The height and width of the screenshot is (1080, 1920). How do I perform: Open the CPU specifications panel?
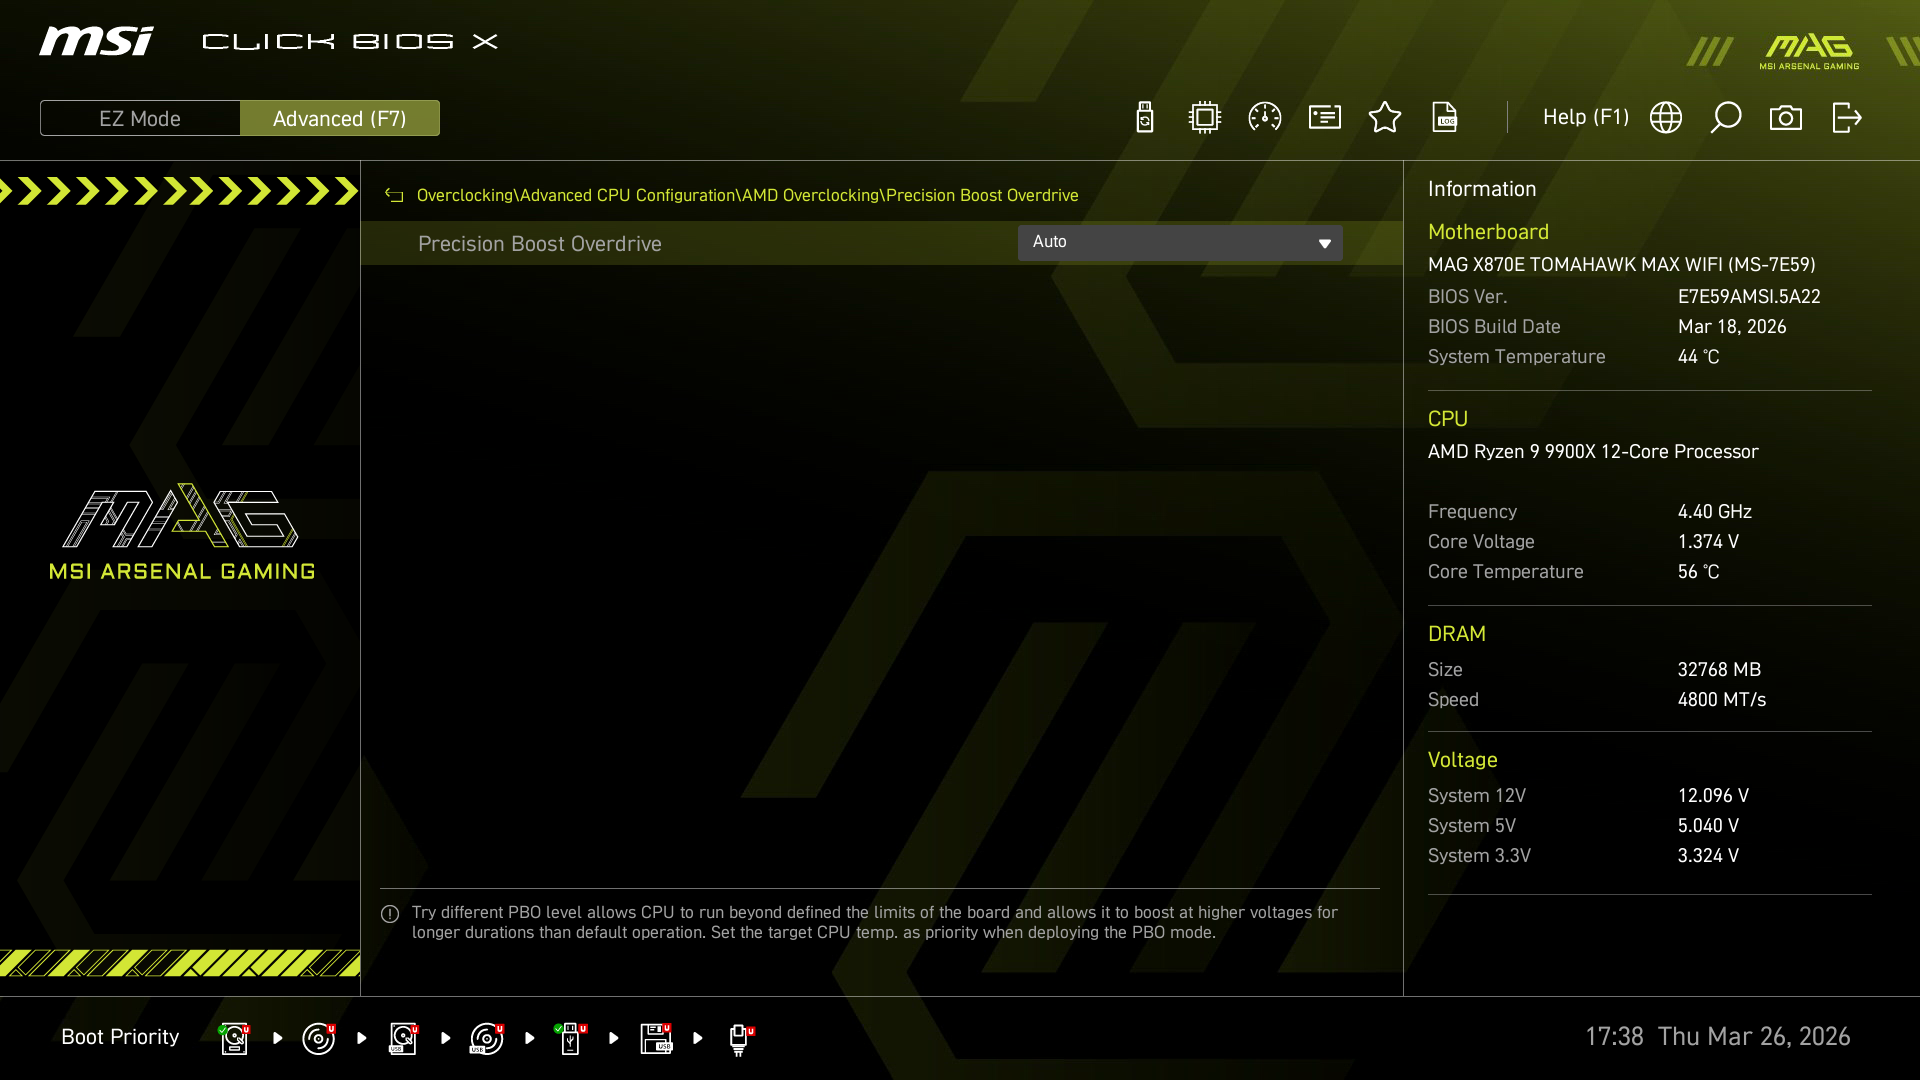1204,117
